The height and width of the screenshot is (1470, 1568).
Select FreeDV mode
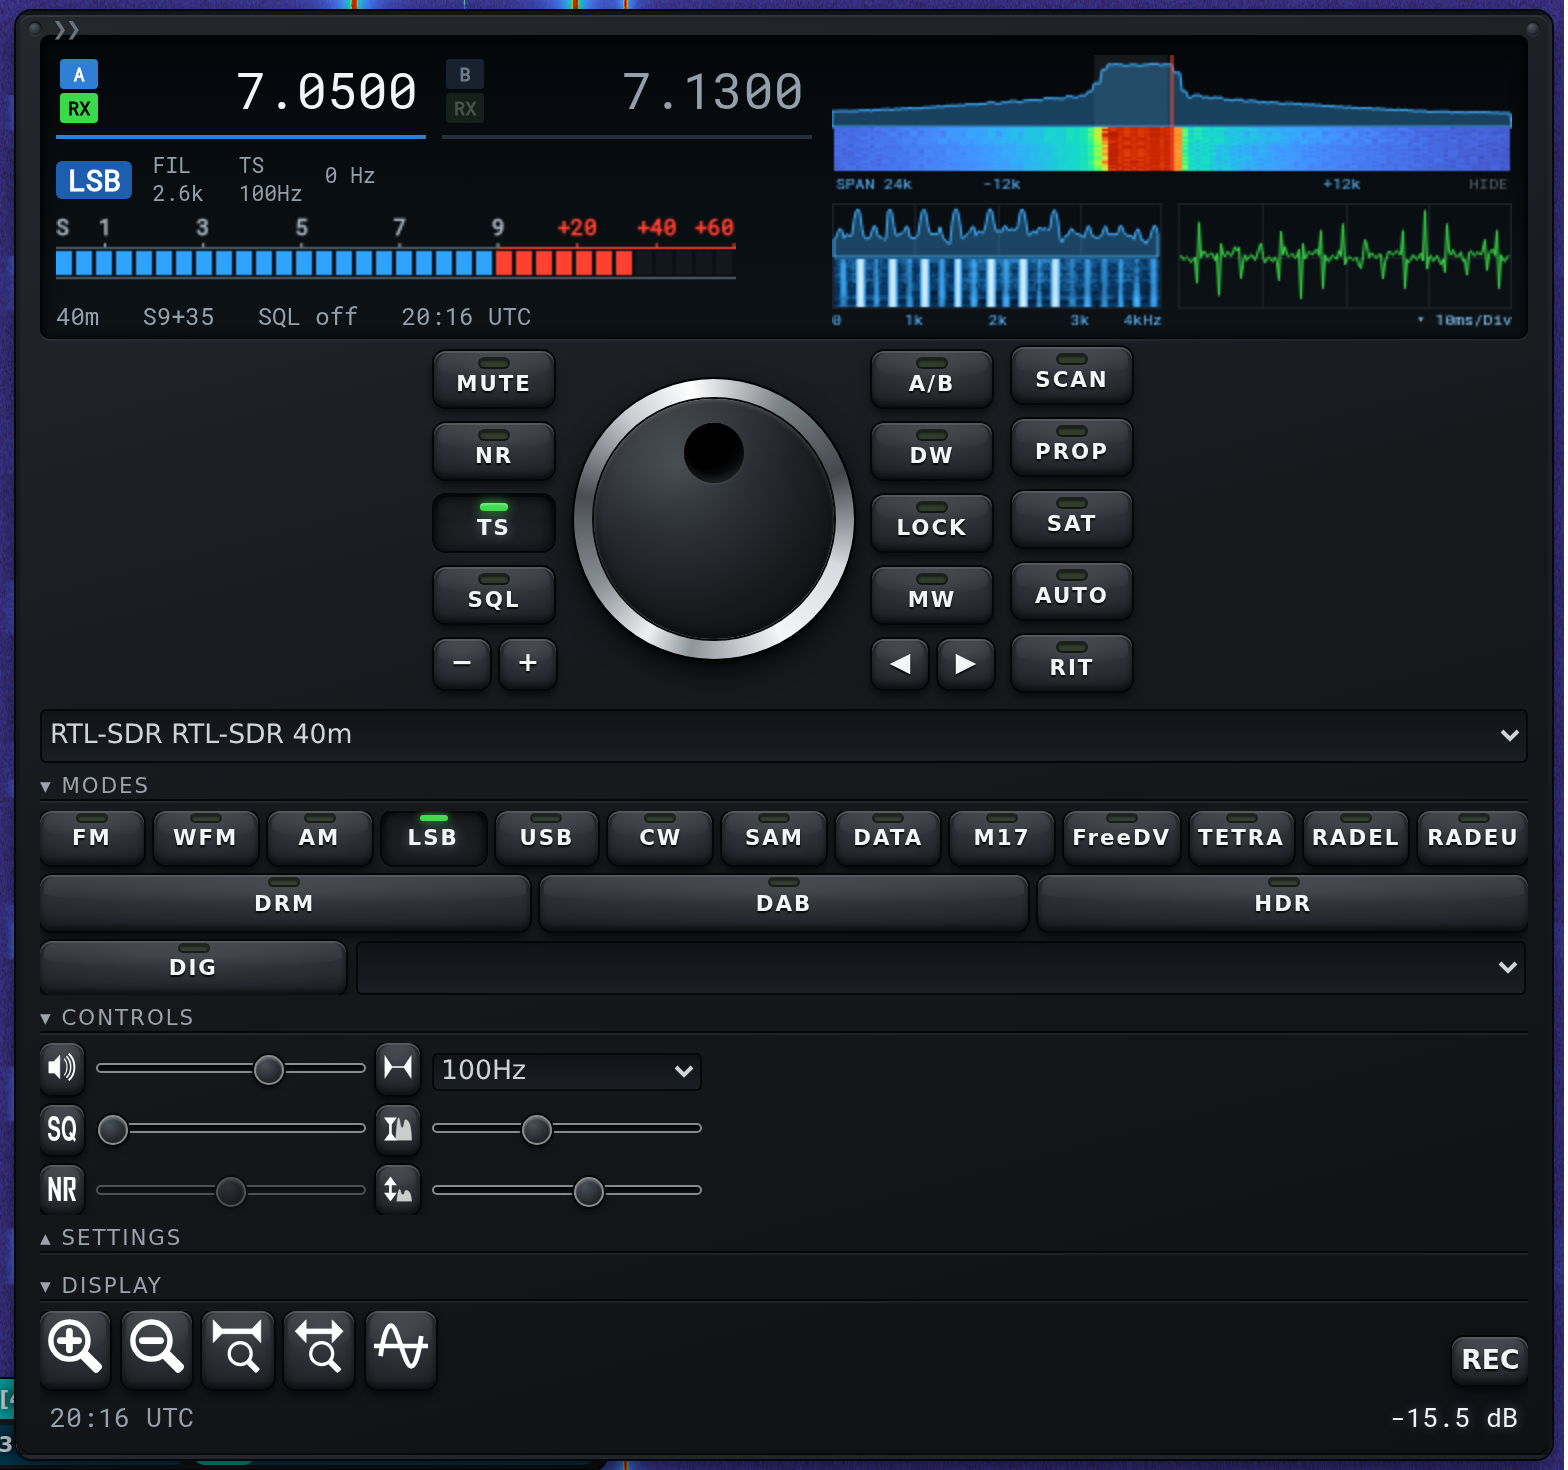click(x=1121, y=837)
